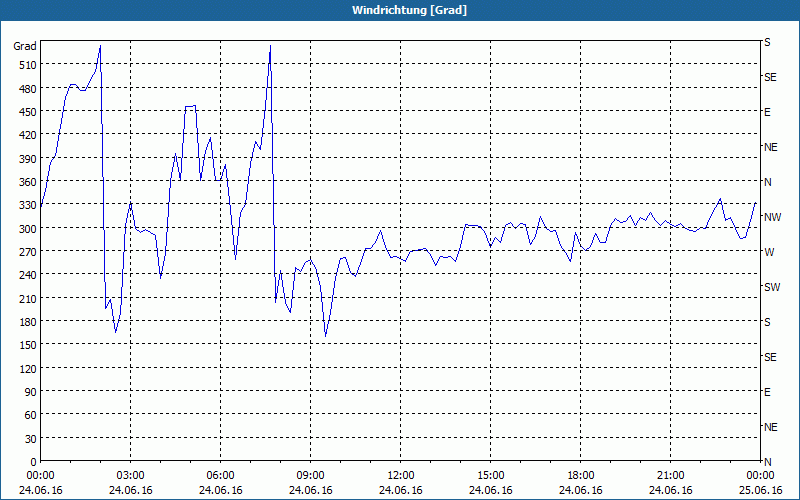Click the 21:00 time axis label
The image size is (800, 500).
670,476
